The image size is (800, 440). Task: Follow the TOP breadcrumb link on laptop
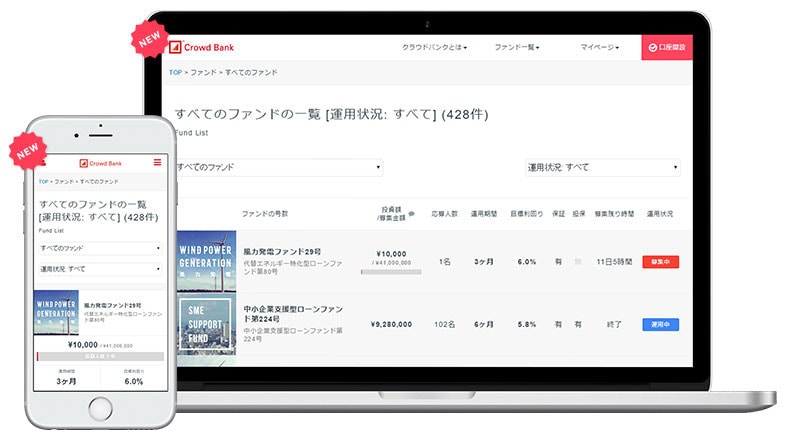pos(176,72)
